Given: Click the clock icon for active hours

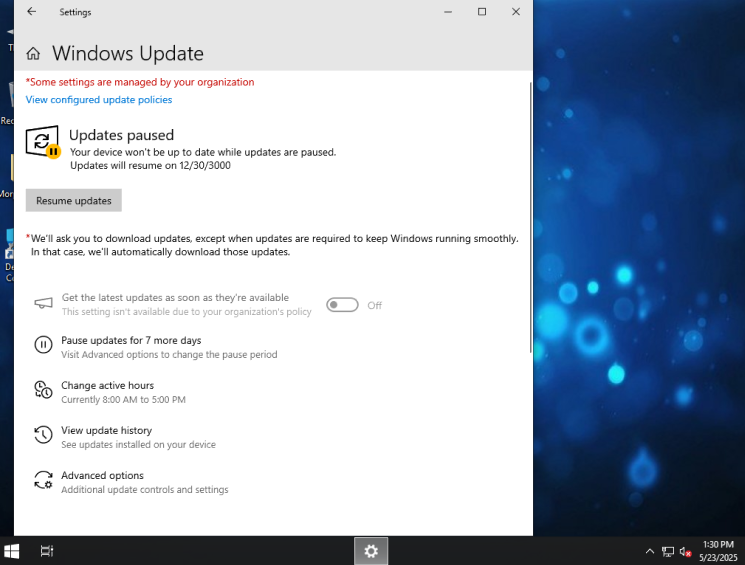Looking at the screenshot, I should click(x=43, y=390).
